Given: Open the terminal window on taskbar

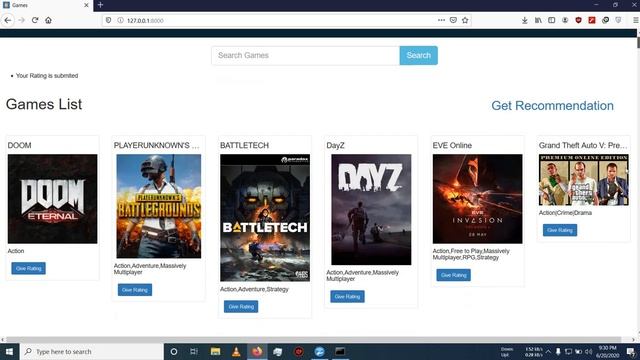Looking at the screenshot, I should tap(340, 351).
